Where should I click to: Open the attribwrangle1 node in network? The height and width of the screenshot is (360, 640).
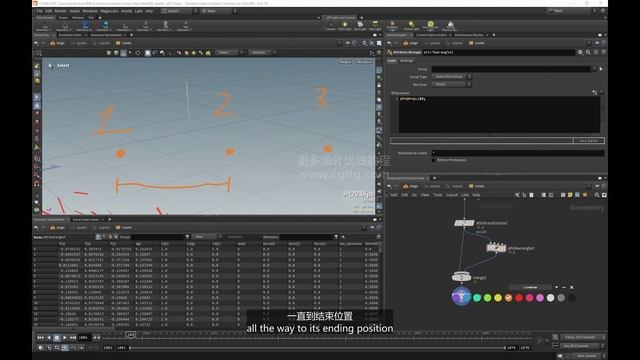[x=496, y=247]
